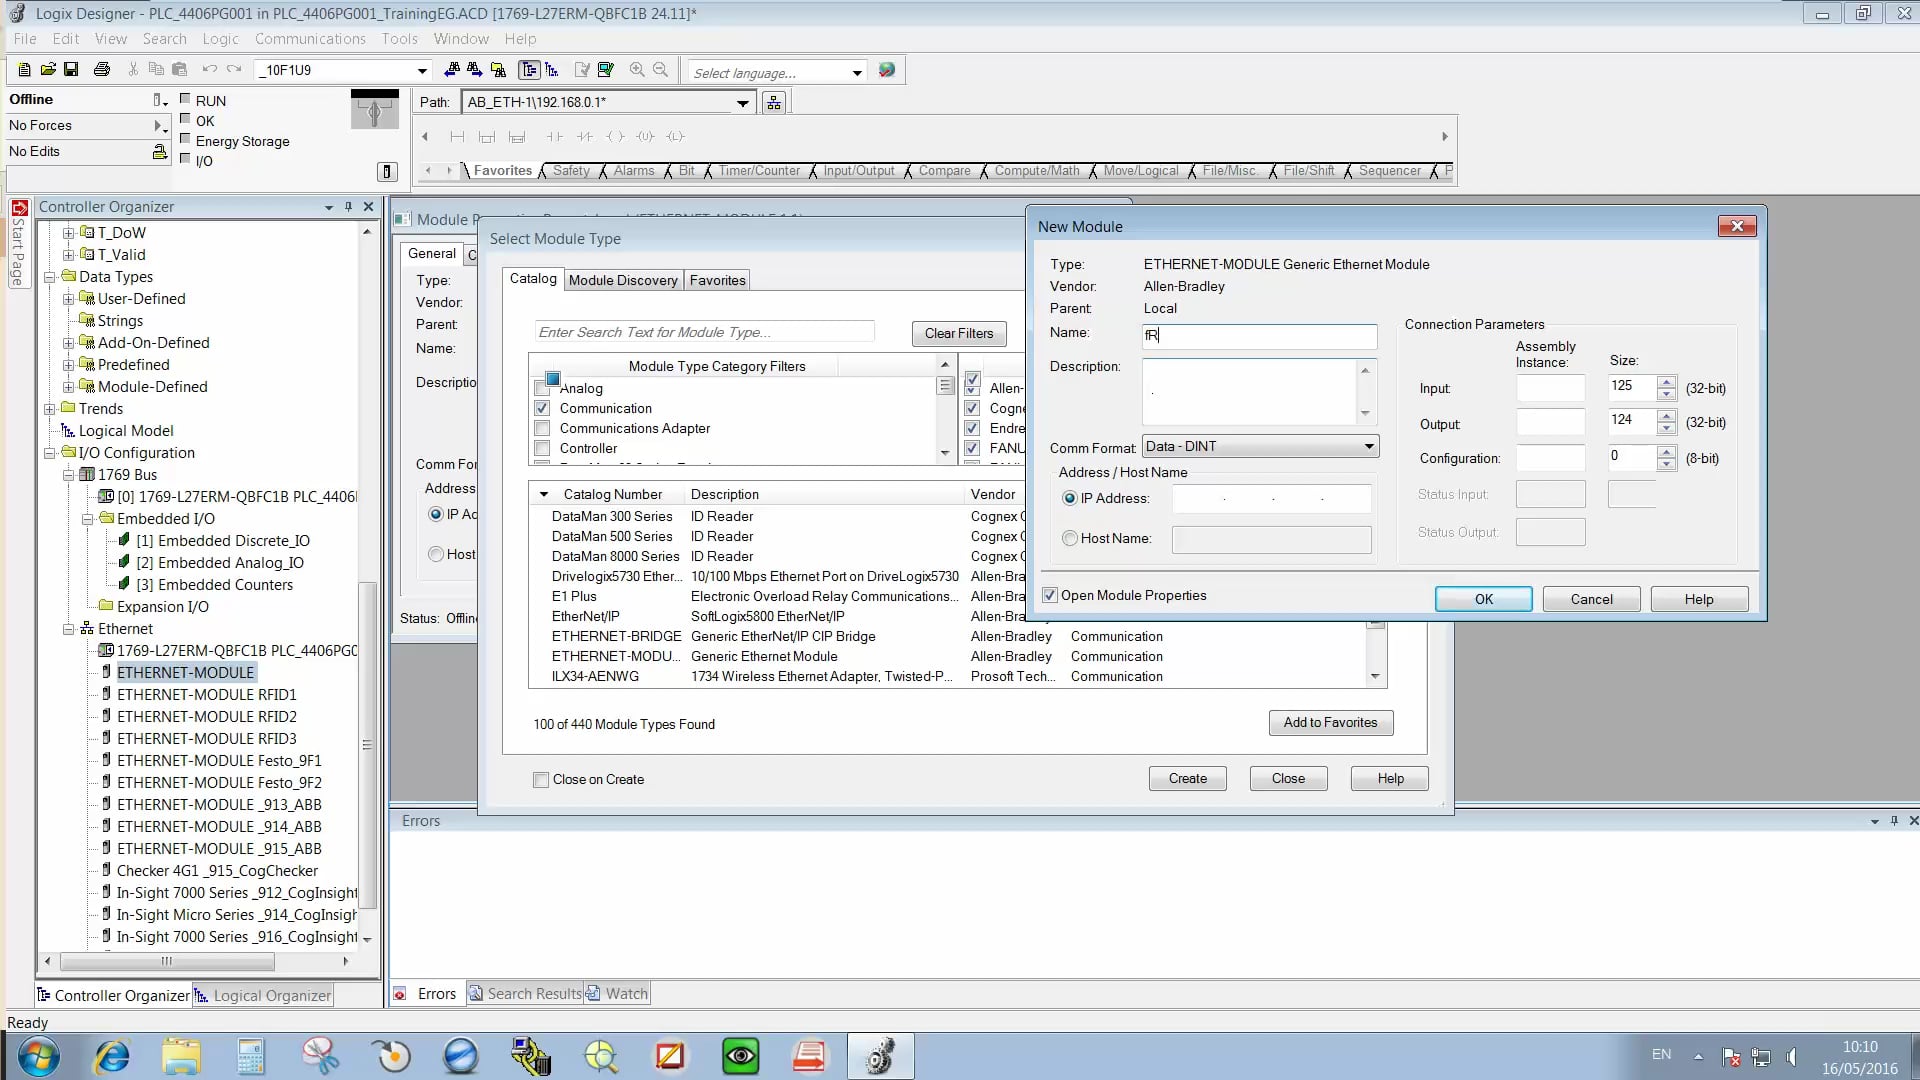Screen dimensions: 1920x1080
Task: Switch to the Module Discovery tab
Action: [x=622, y=280]
